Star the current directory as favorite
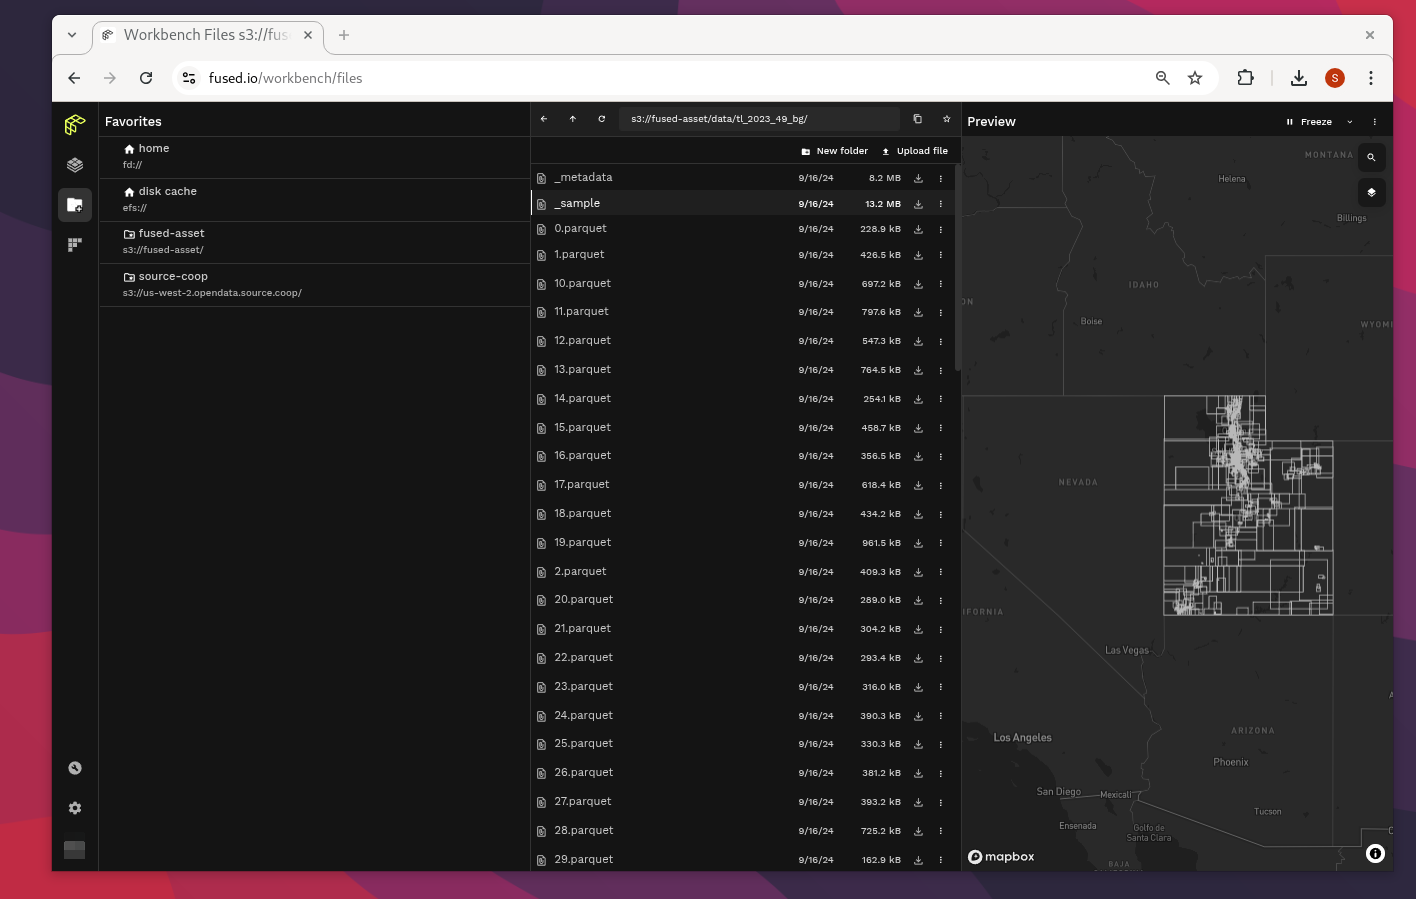Viewport: 1416px width, 899px height. (x=946, y=118)
